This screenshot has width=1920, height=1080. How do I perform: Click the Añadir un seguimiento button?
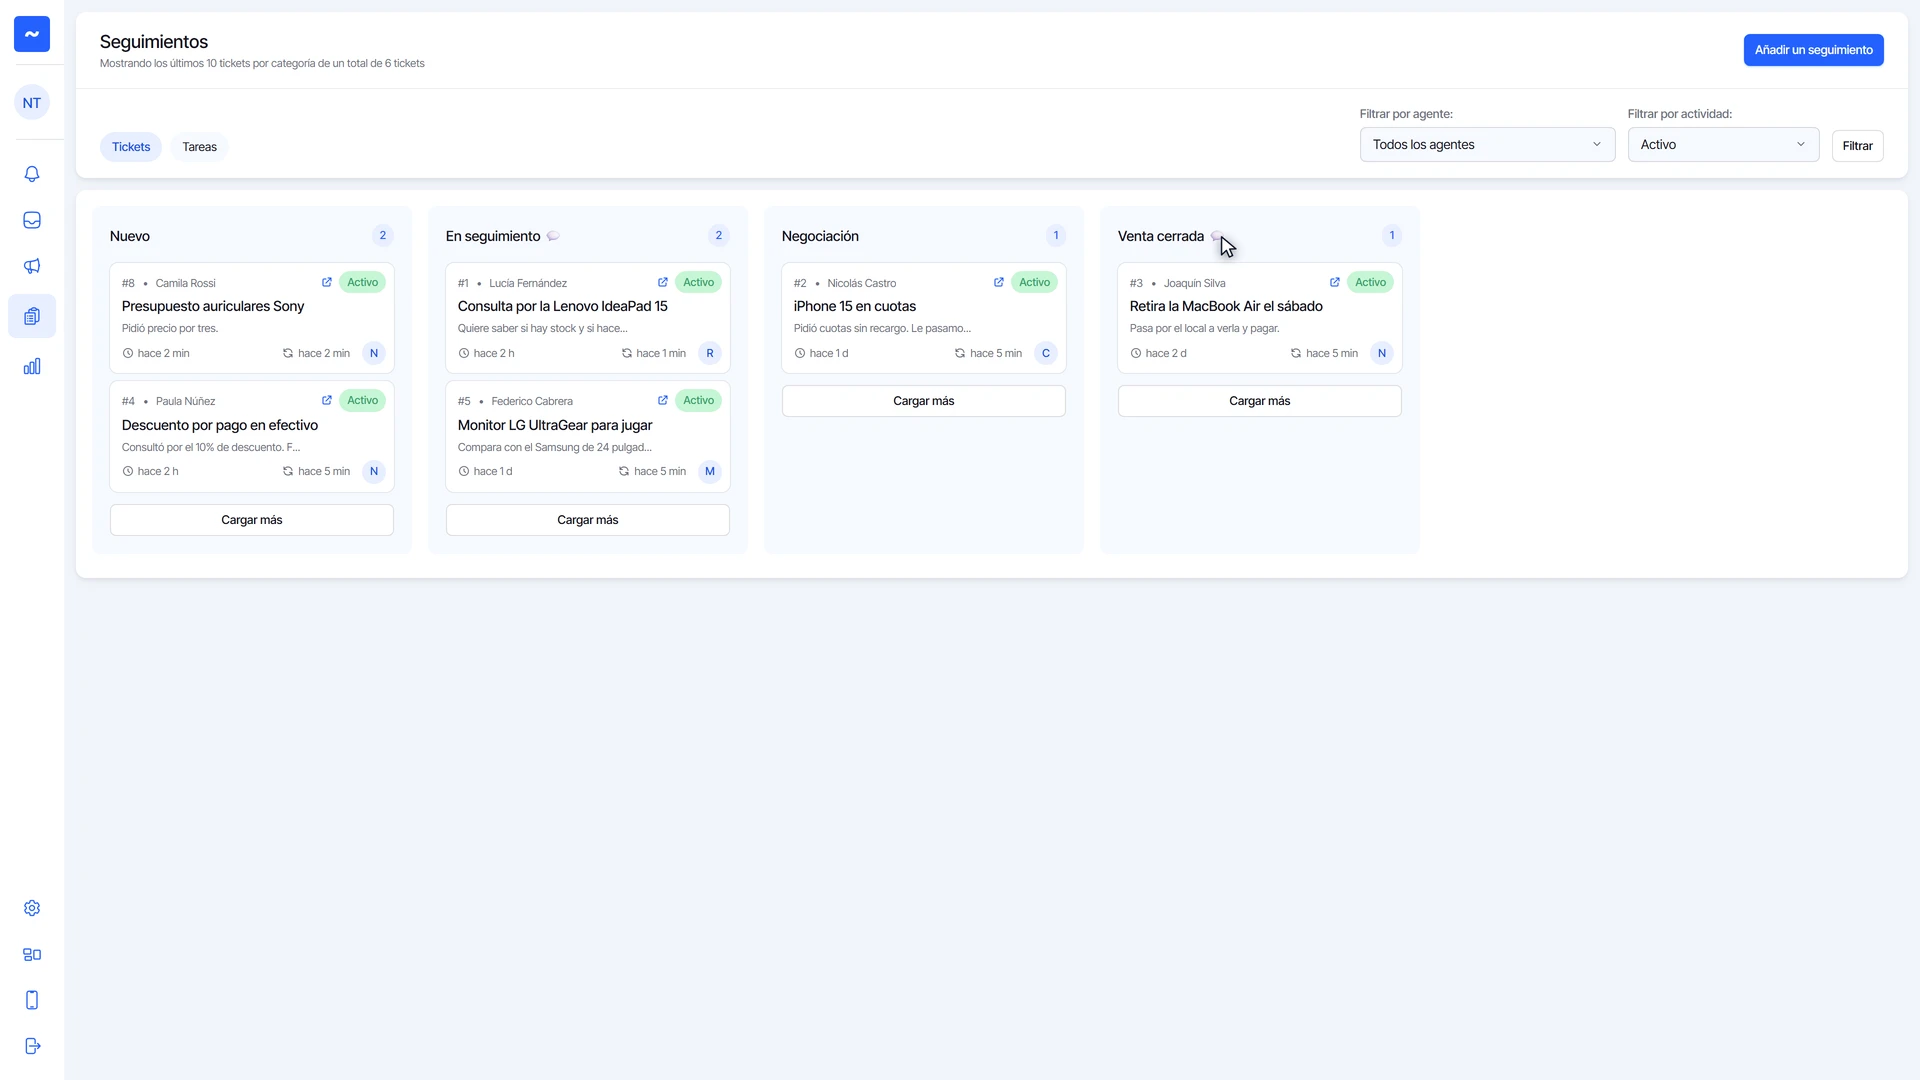(x=1813, y=50)
